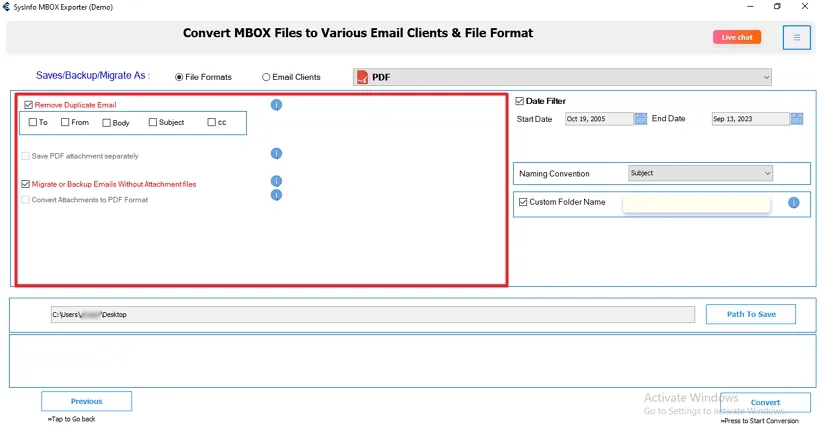Click the Start Date field showing Oct 19, 2005
Image resolution: width=820 pixels, height=437 pixels.
point(598,119)
